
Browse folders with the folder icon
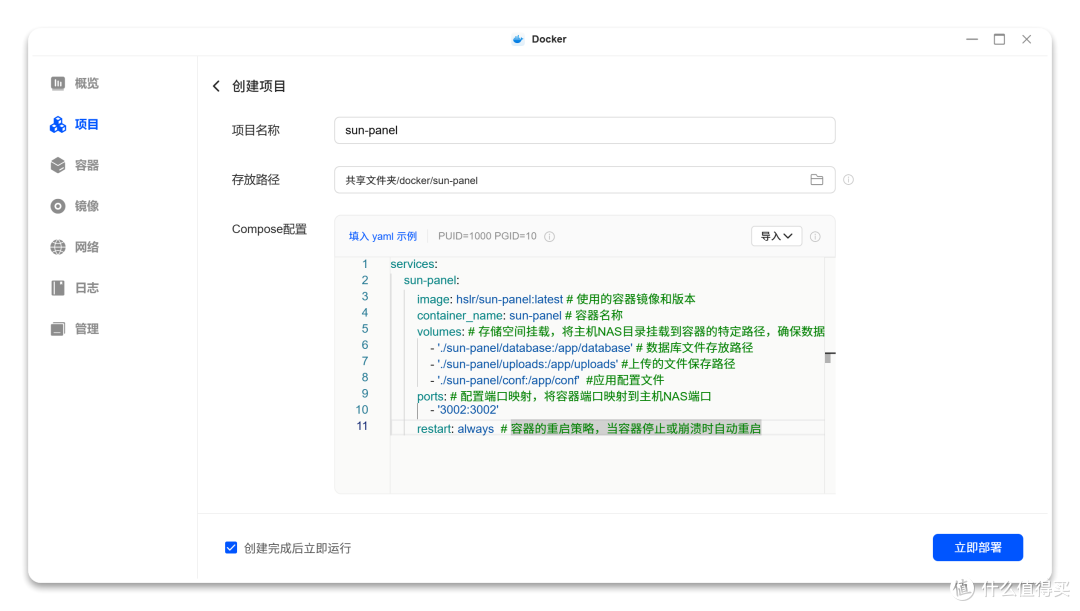pos(816,180)
